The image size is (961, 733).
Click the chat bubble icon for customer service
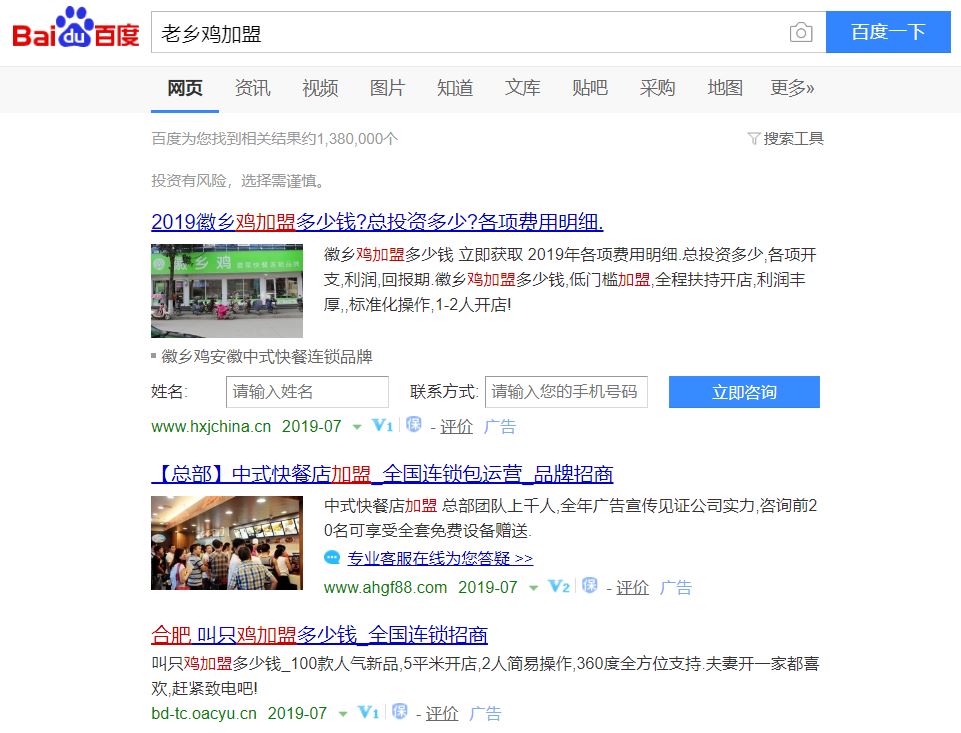[x=332, y=558]
